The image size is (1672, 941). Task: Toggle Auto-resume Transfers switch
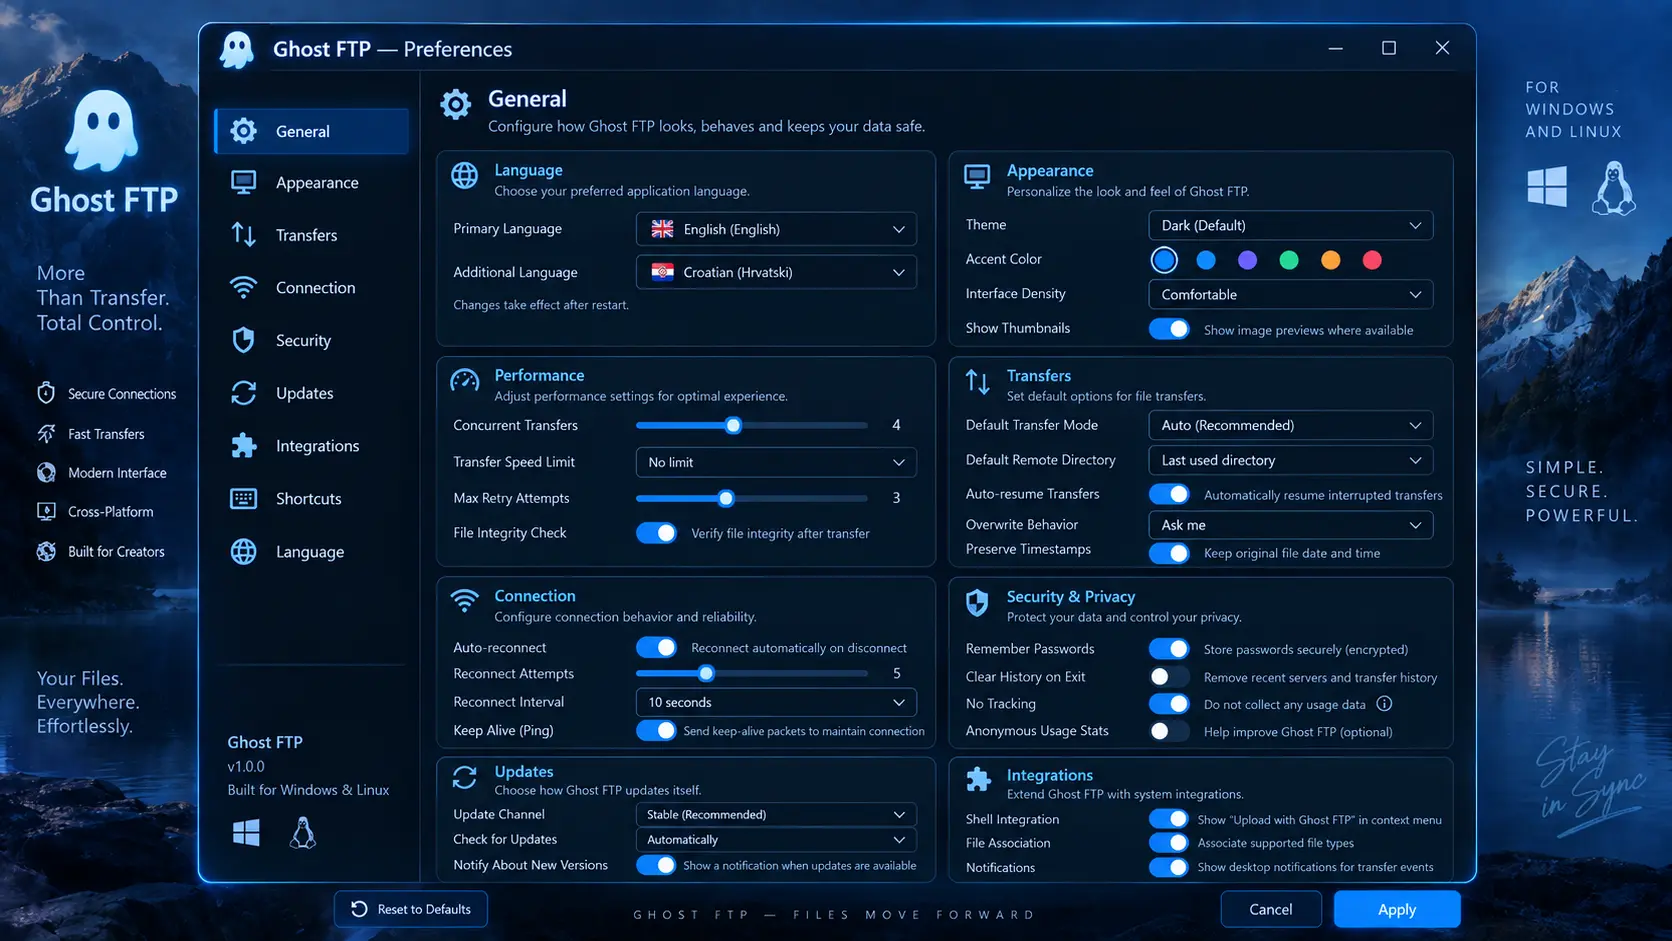(1169, 494)
